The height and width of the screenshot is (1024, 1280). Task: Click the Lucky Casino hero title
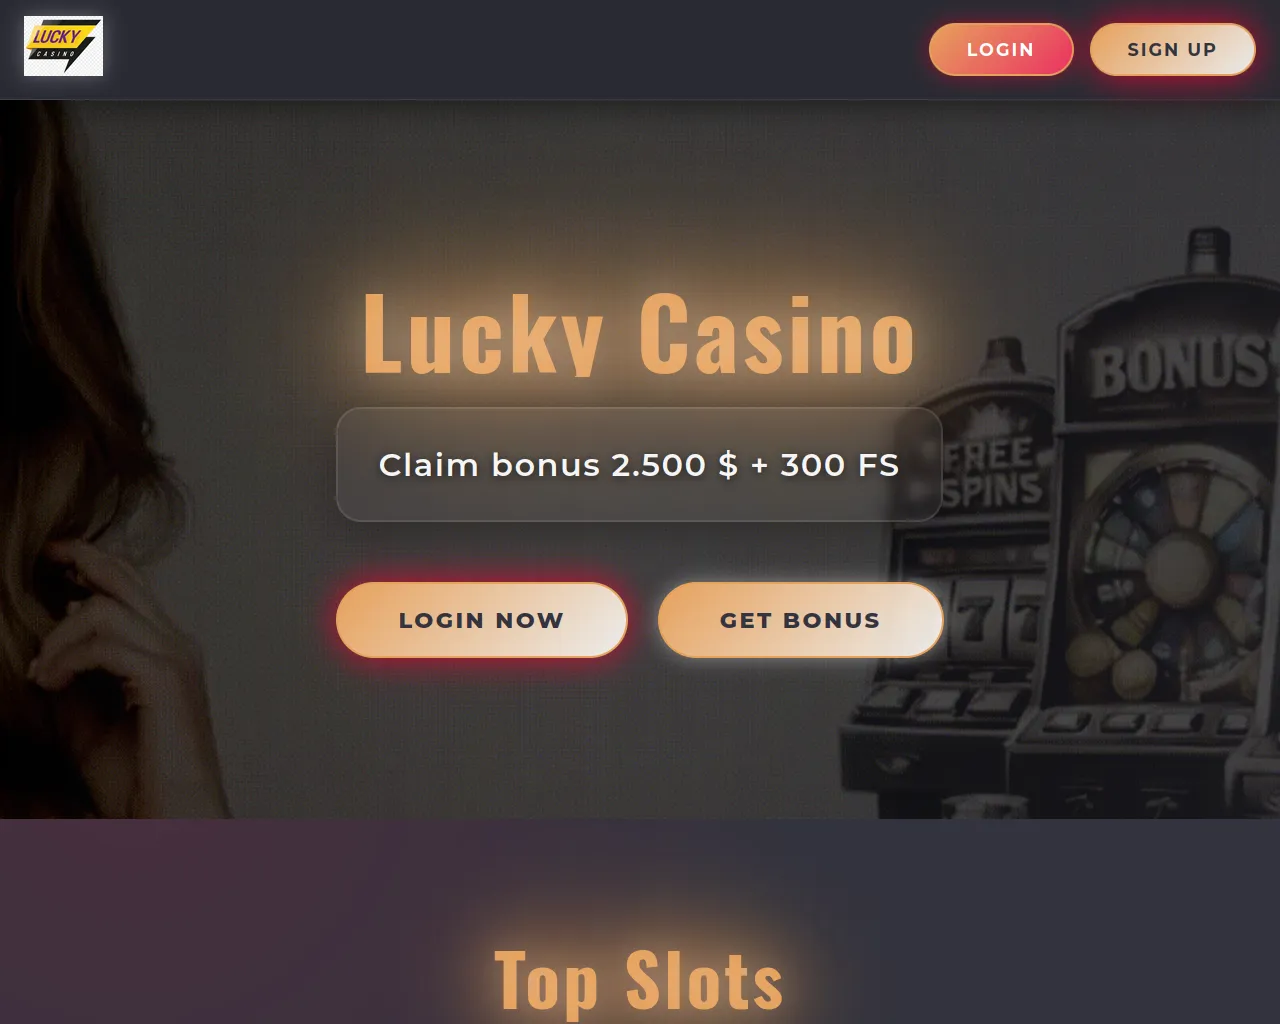pos(639,335)
